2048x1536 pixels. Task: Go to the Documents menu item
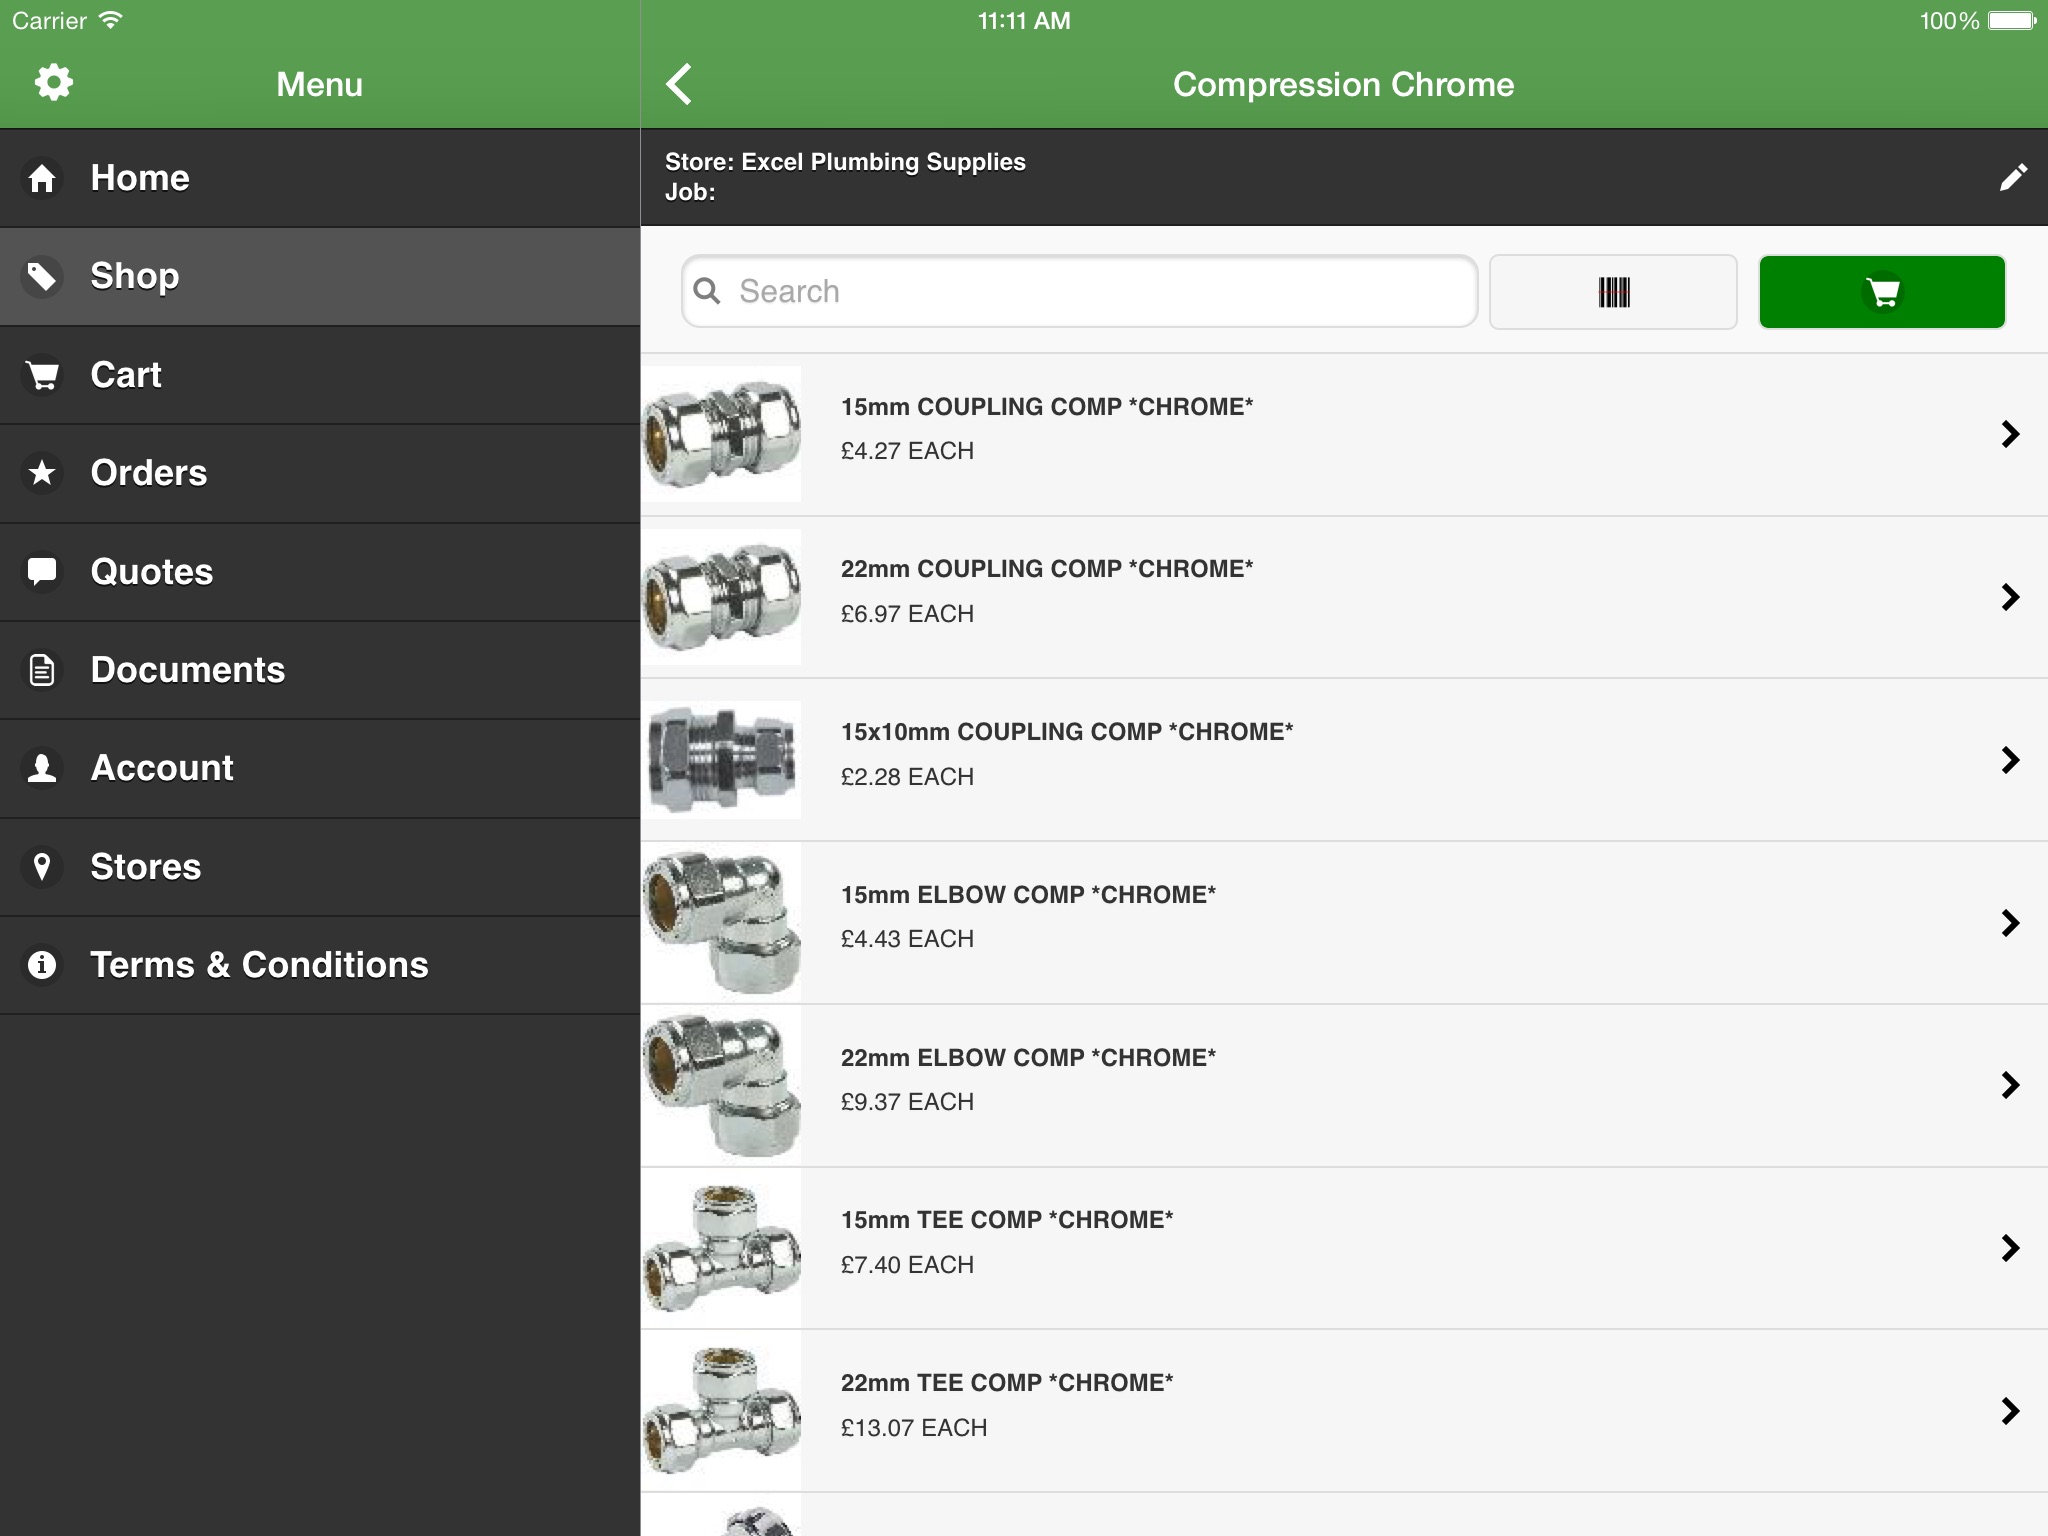[x=187, y=670]
